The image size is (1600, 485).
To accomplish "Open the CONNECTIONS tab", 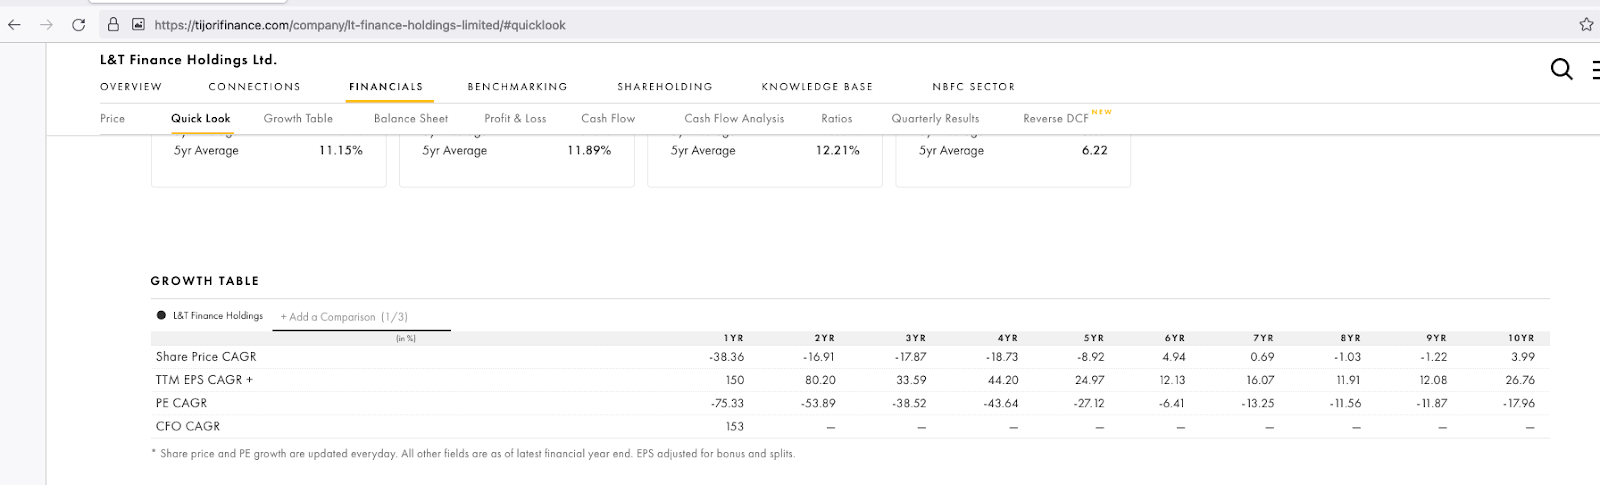I will coord(254,87).
